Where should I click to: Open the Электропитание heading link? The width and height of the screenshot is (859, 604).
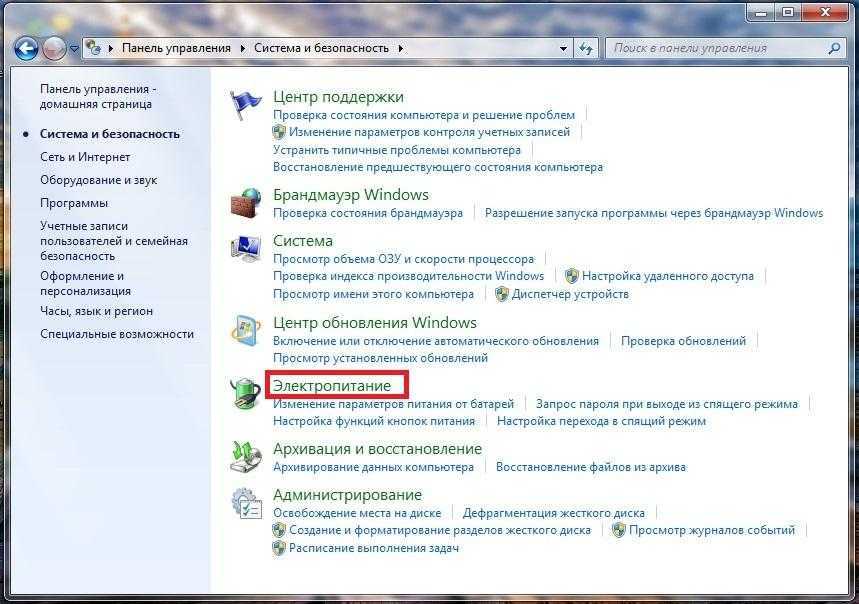[332, 386]
